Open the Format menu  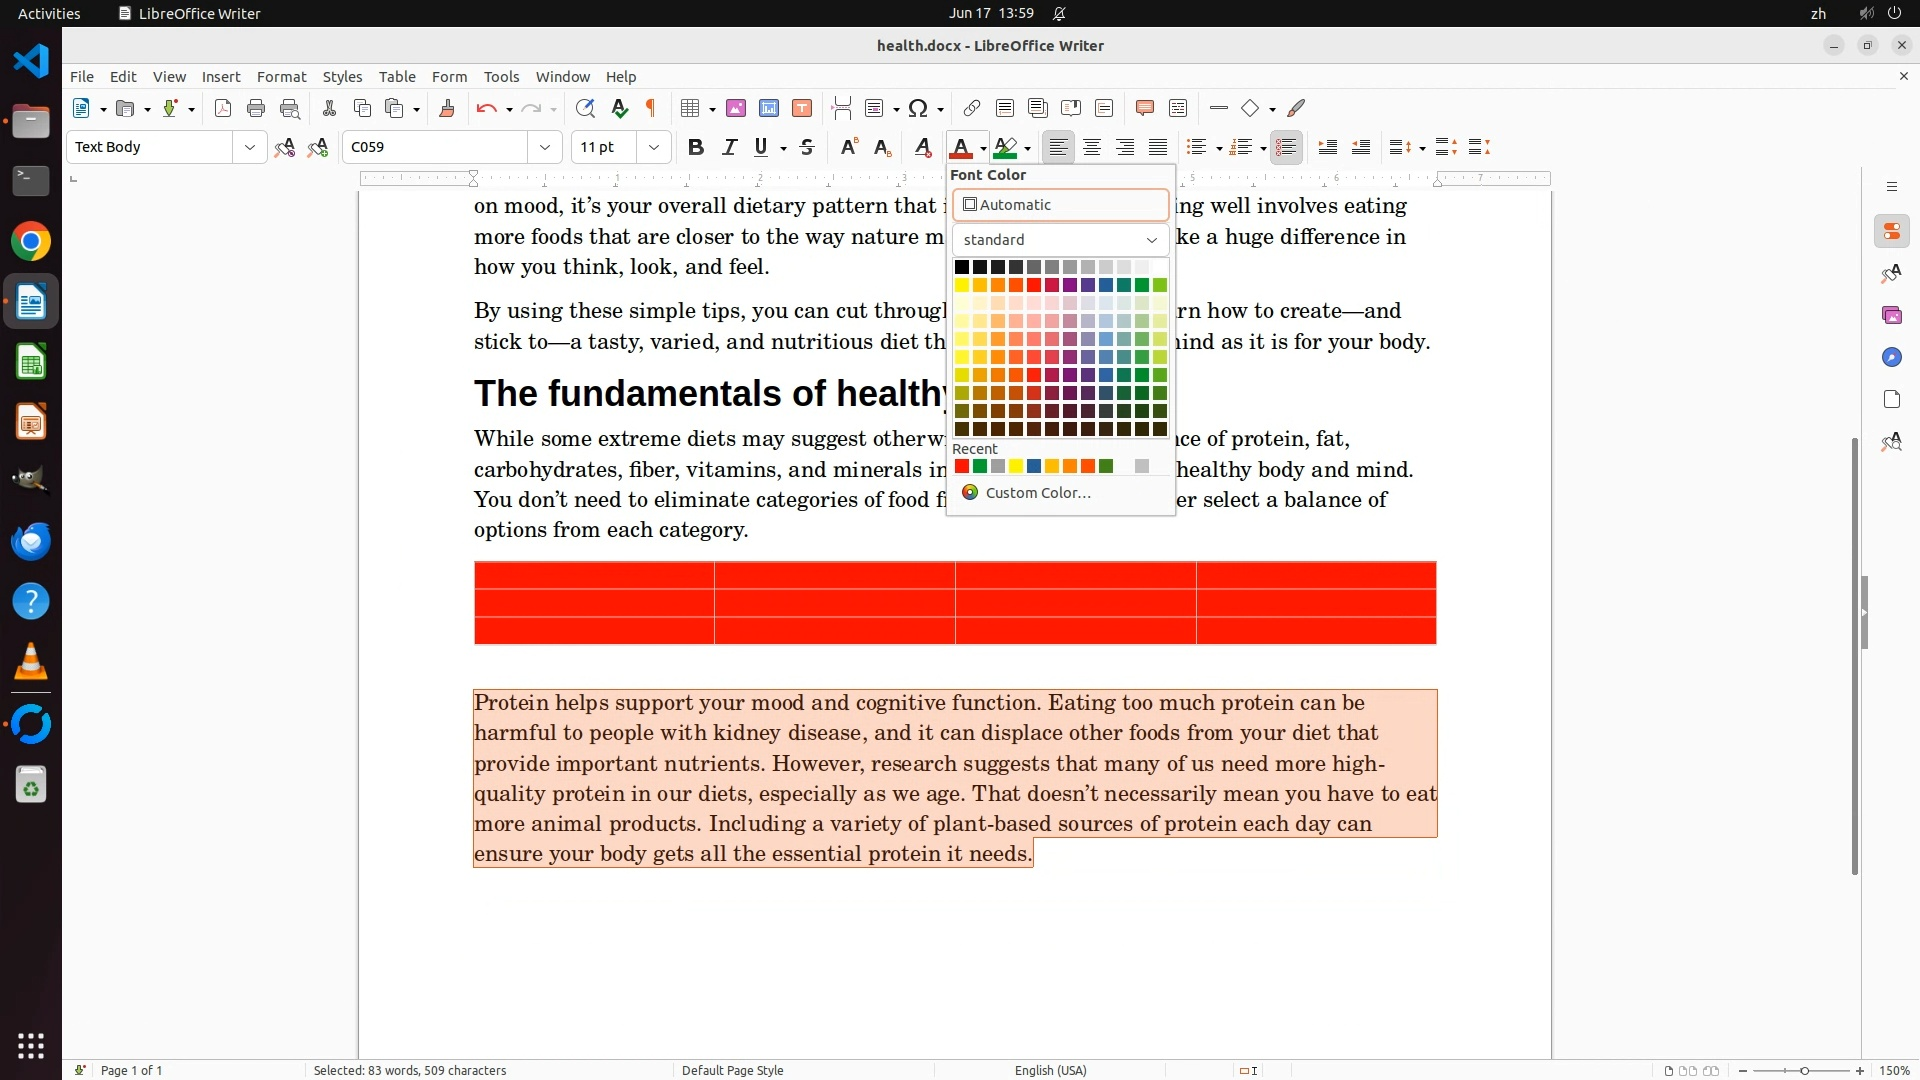[x=281, y=77]
